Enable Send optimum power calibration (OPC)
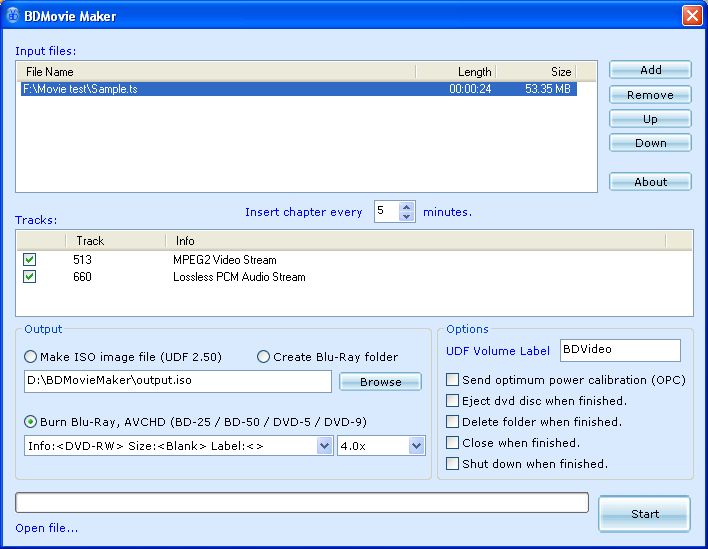708x549 pixels. (x=452, y=379)
